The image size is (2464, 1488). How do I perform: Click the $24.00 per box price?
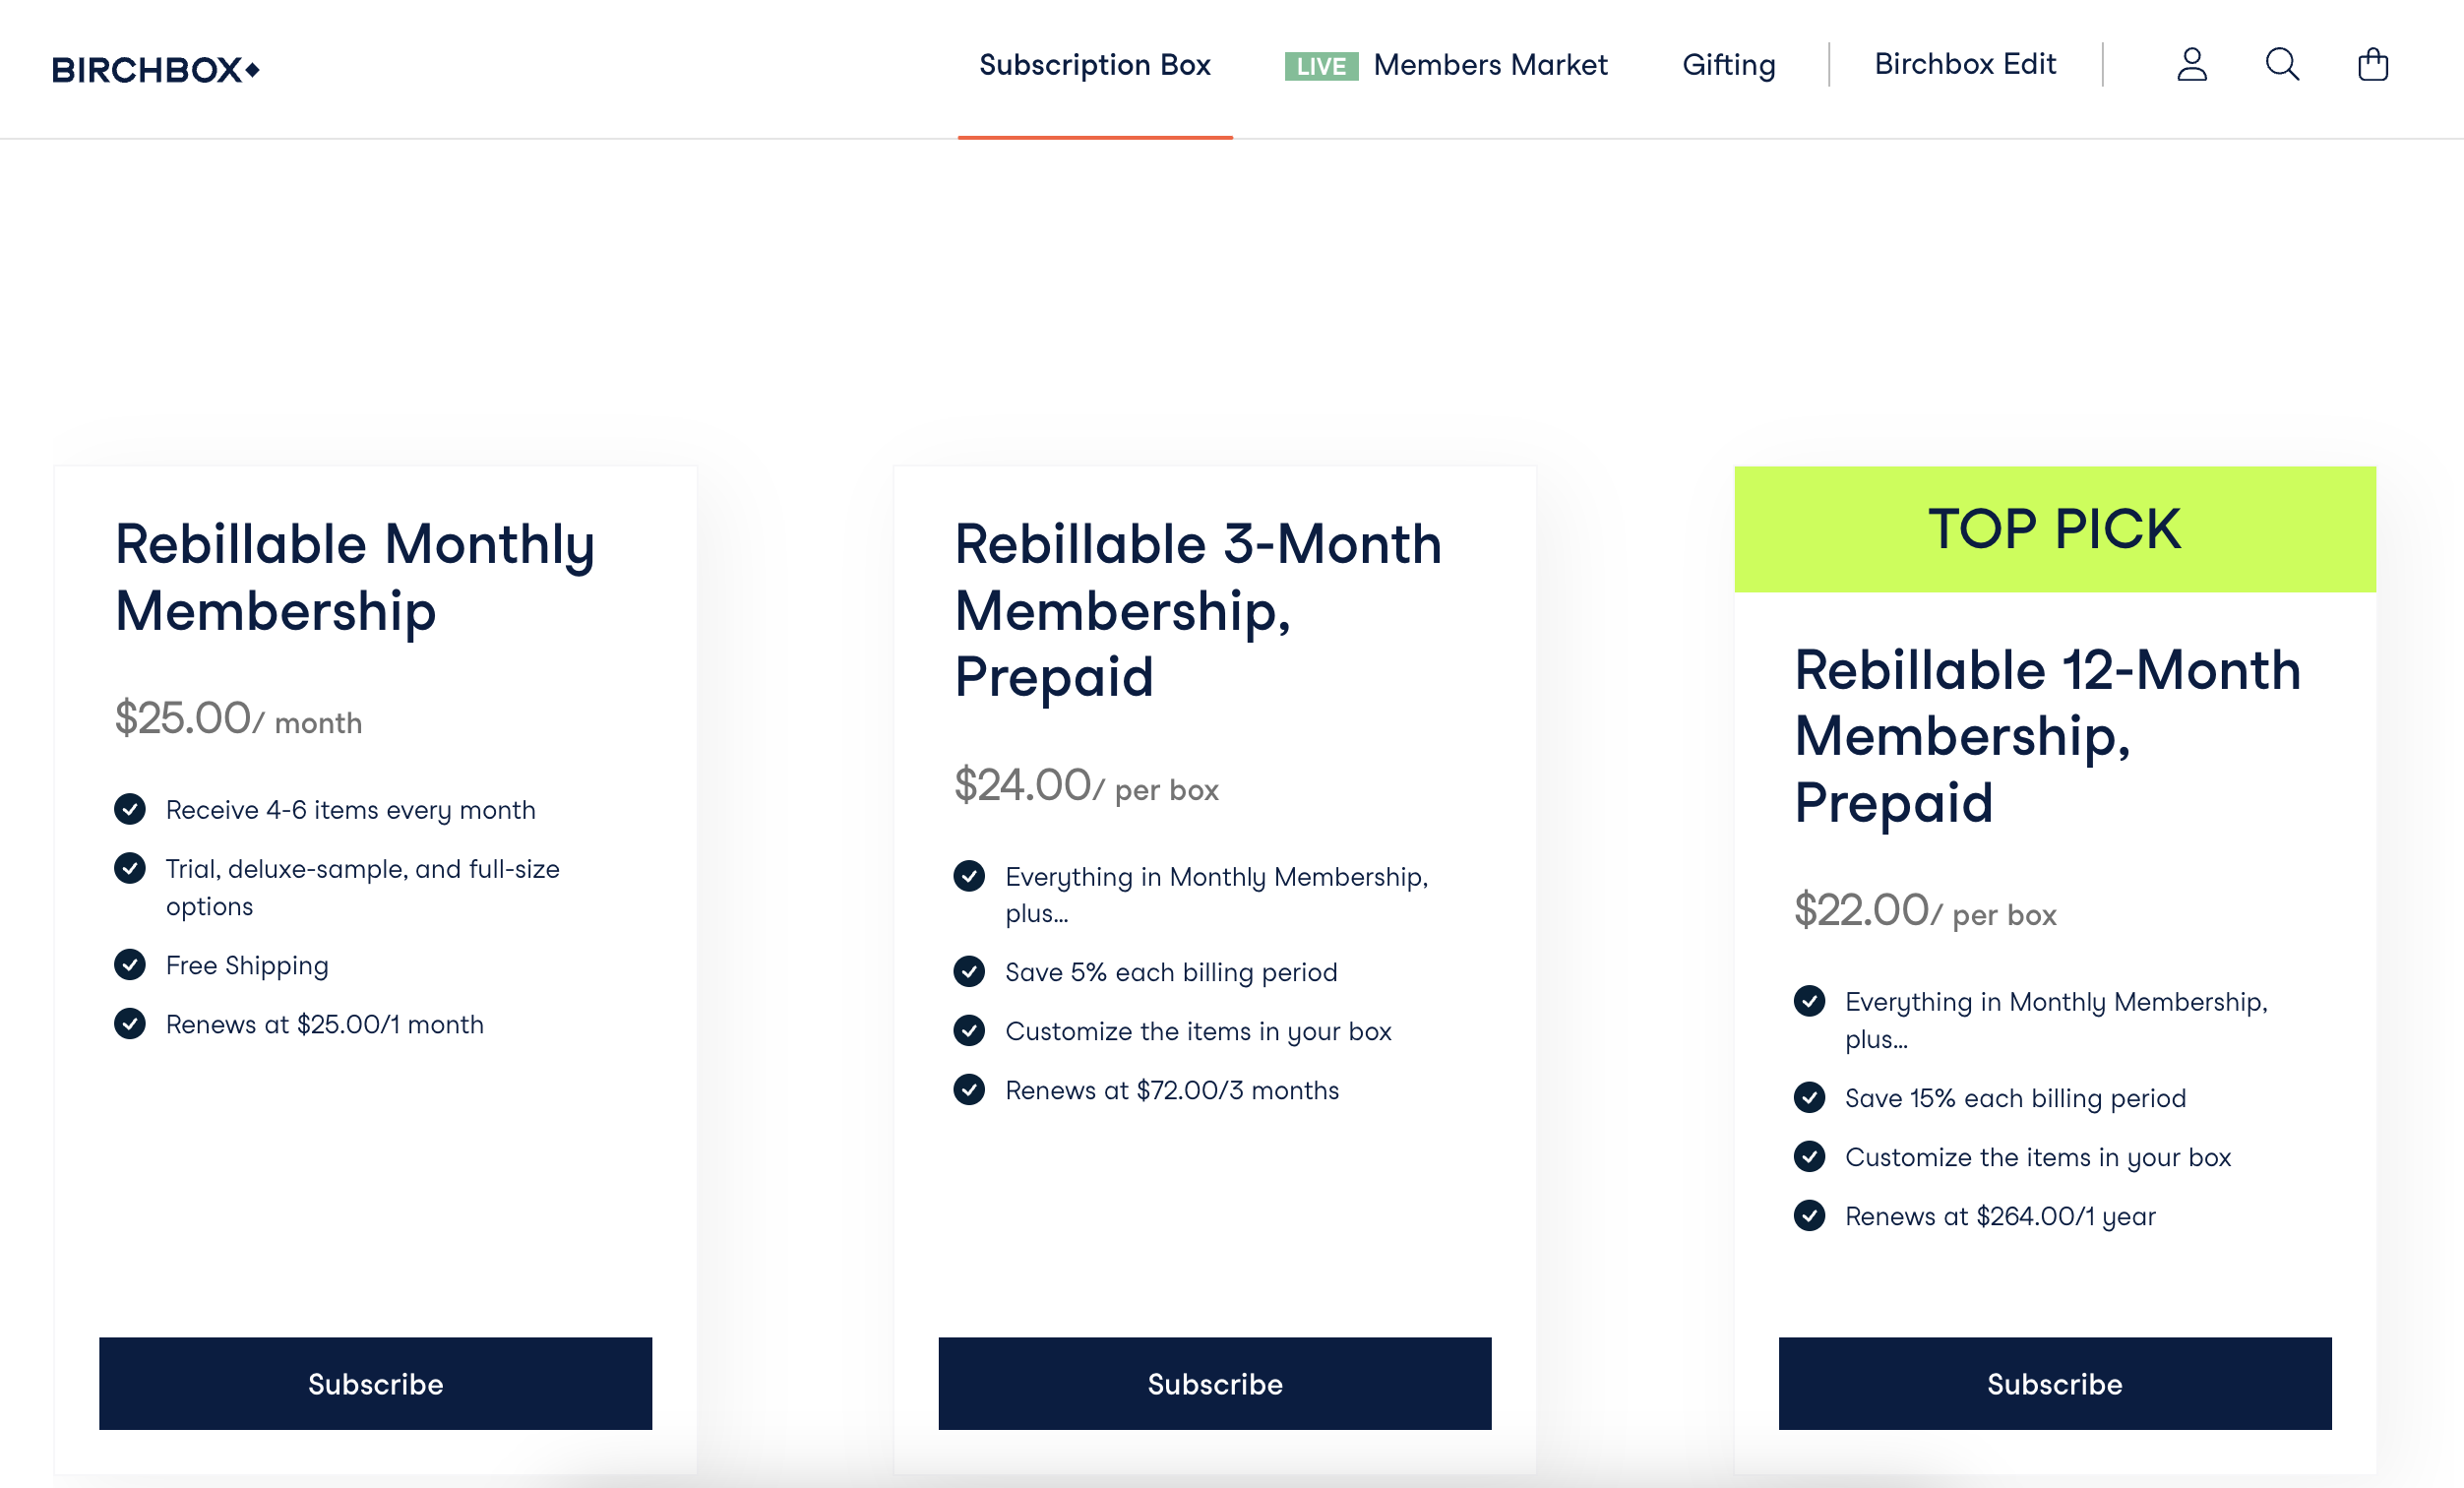[1086, 786]
